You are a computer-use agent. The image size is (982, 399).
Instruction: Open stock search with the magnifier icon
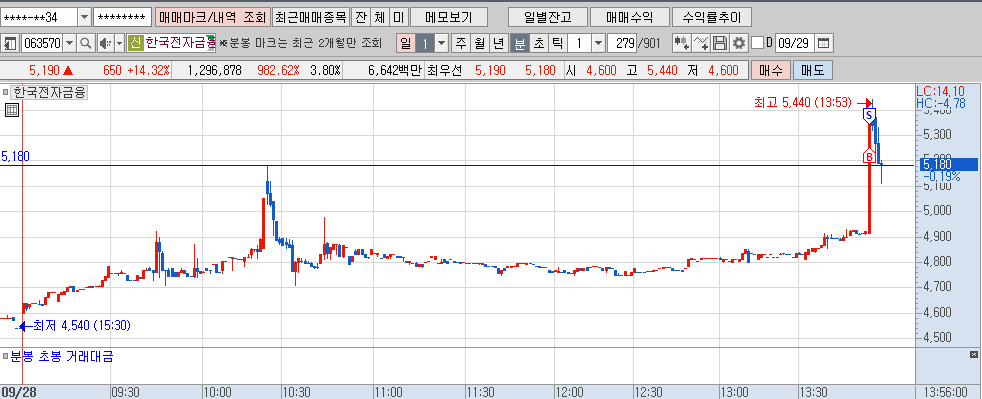[x=85, y=43]
